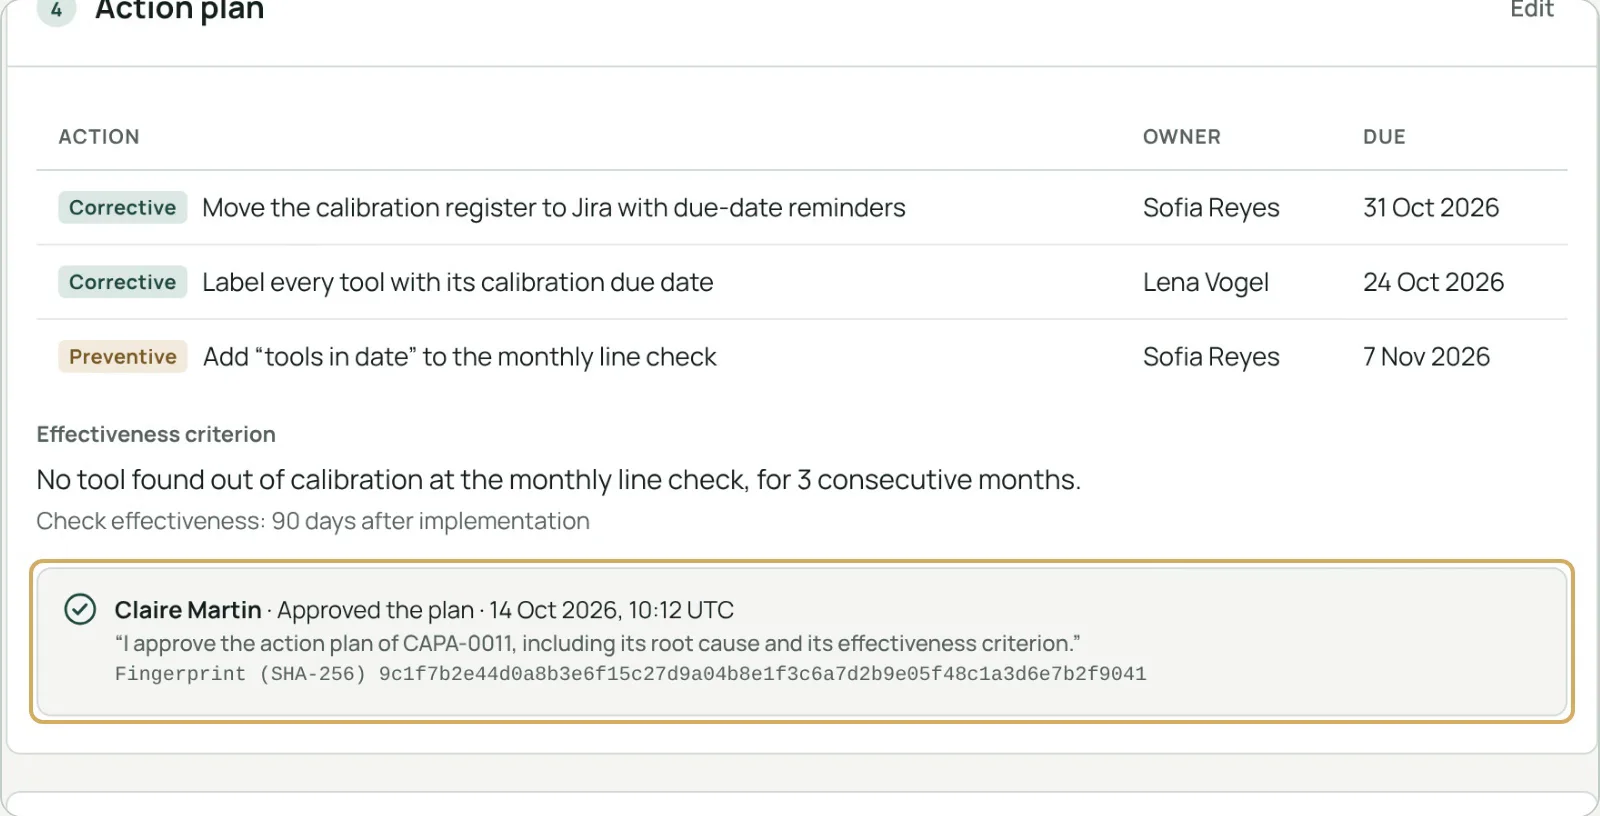
Task: Click the second Corrective tag on Label row
Action: pyautogui.click(x=123, y=282)
